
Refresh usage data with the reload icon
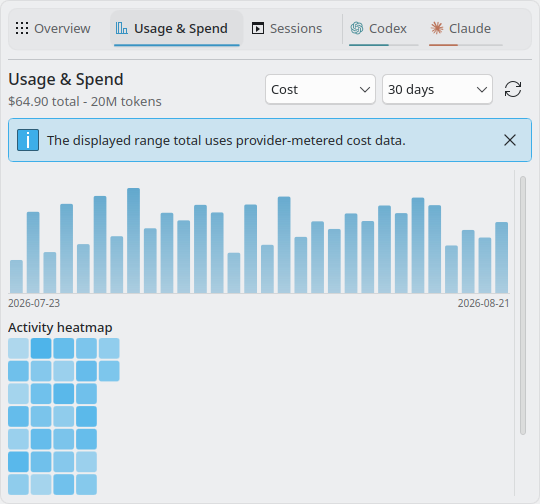(513, 89)
